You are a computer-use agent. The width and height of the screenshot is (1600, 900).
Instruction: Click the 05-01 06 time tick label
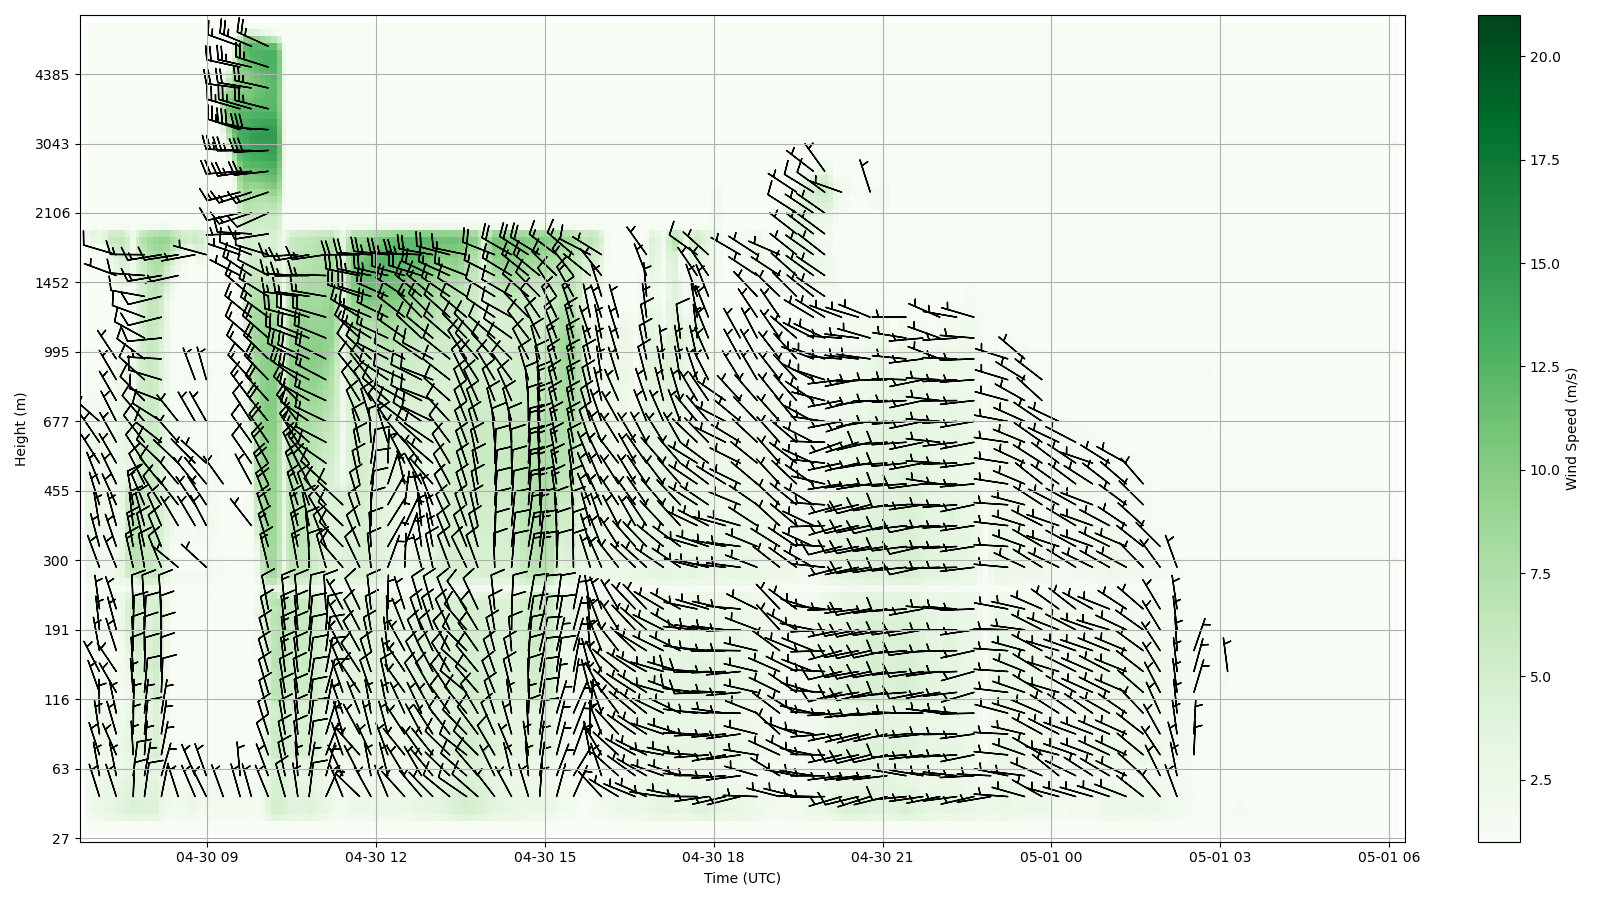point(1388,857)
